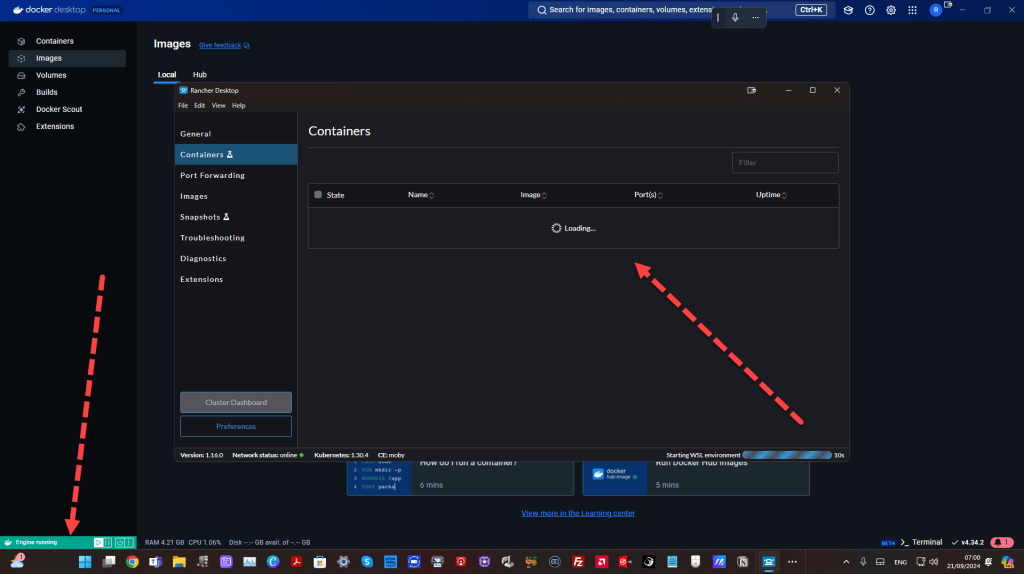Show taskbar overflow apps ellipsis
Viewport: 1024px width, 574px height.
coord(792,562)
